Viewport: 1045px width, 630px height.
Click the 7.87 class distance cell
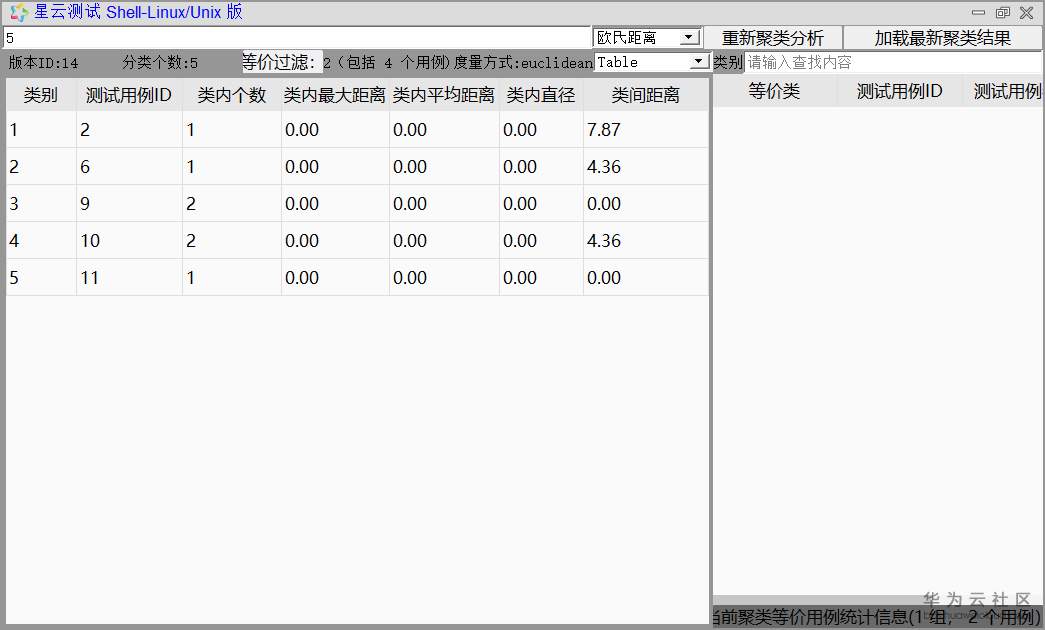645,129
